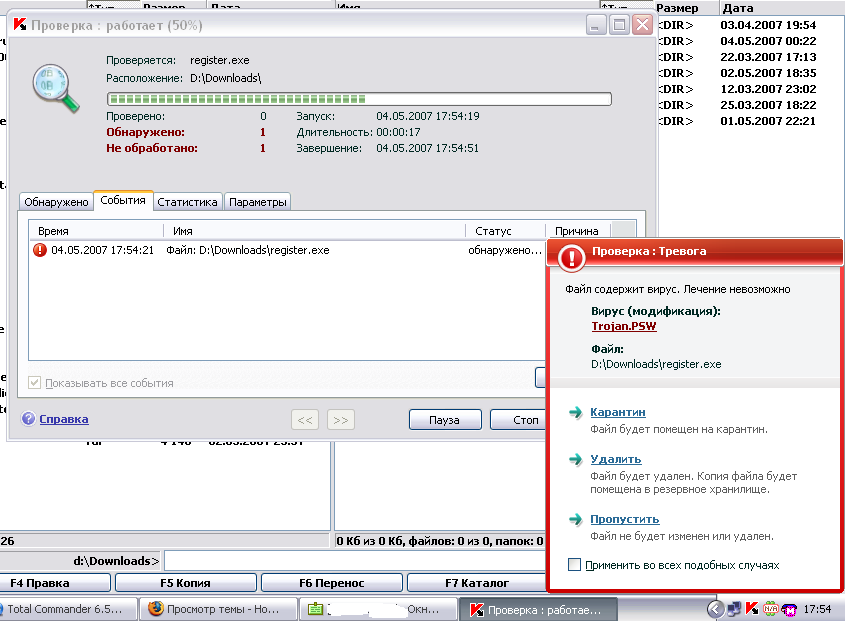Choose Удалить to delete the file
Viewport: 845px width, 621px height.
(615, 459)
